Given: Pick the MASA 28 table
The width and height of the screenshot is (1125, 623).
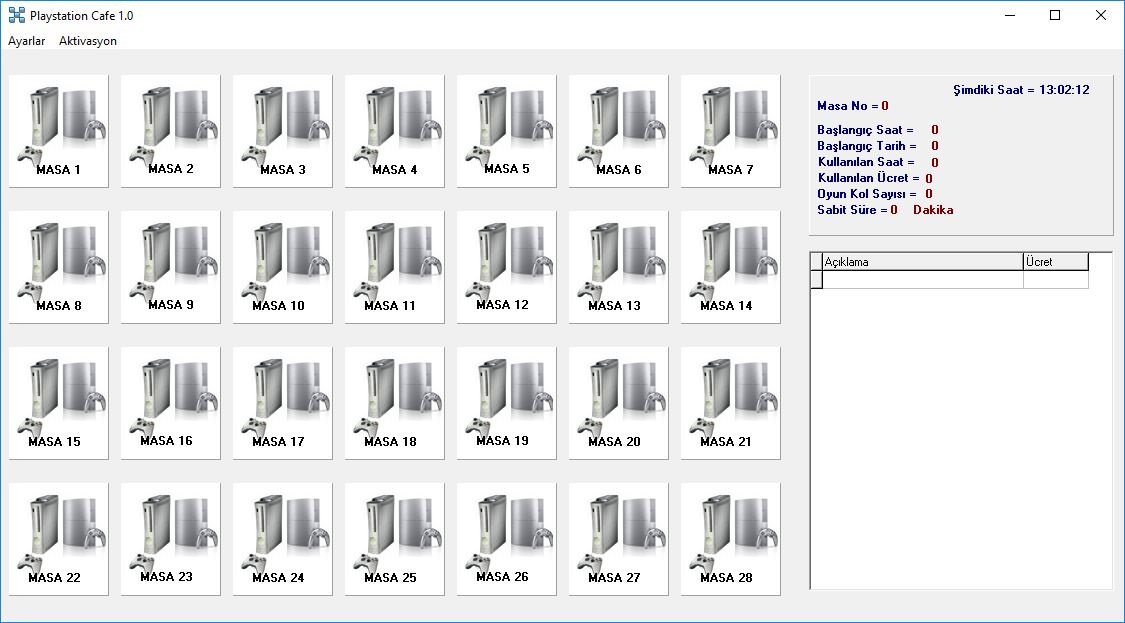Looking at the screenshot, I should (x=730, y=539).
